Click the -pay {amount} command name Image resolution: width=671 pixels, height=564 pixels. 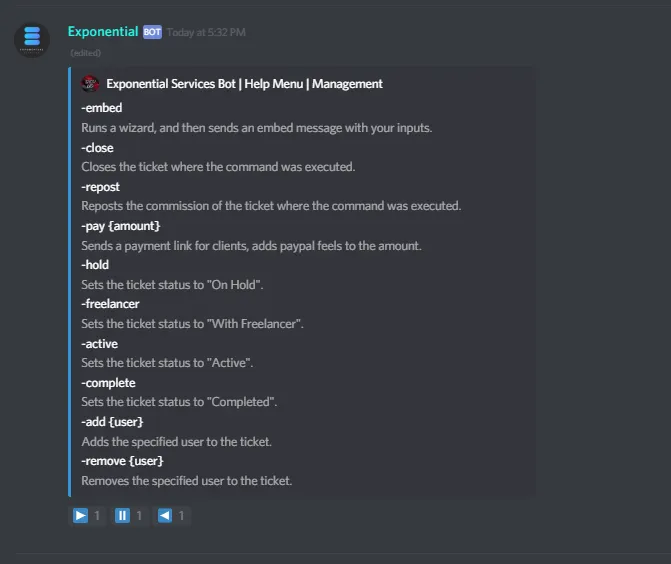pyautogui.click(x=121, y=226)
